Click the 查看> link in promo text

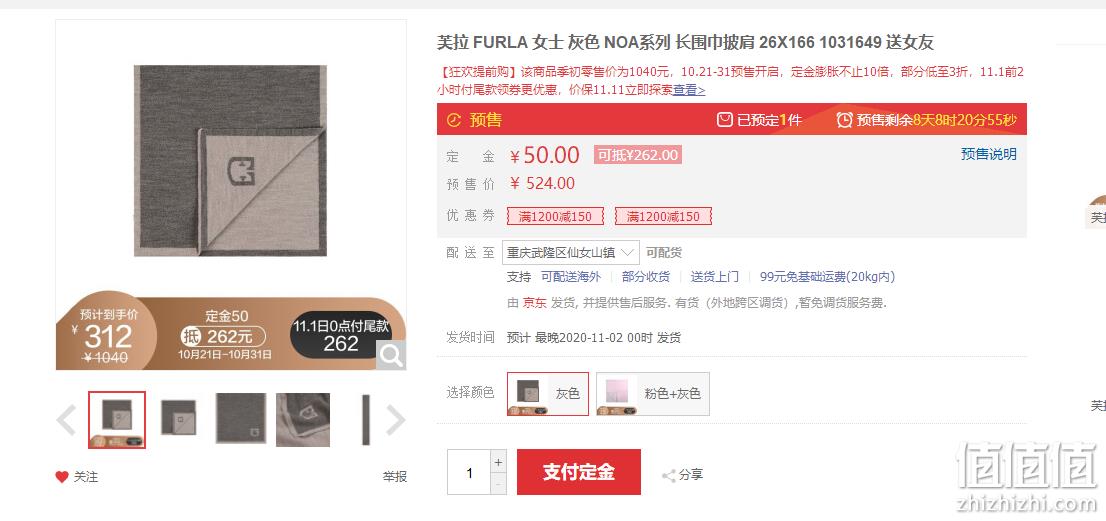[688, 90]
